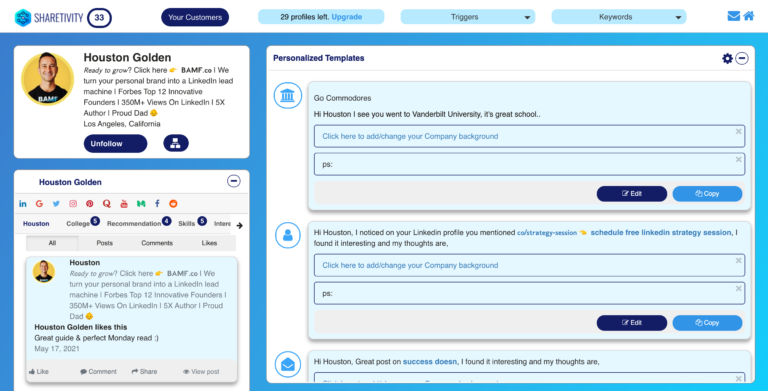Share Houston's post
The height and width of the screenshot is (391, 768).
144,371
